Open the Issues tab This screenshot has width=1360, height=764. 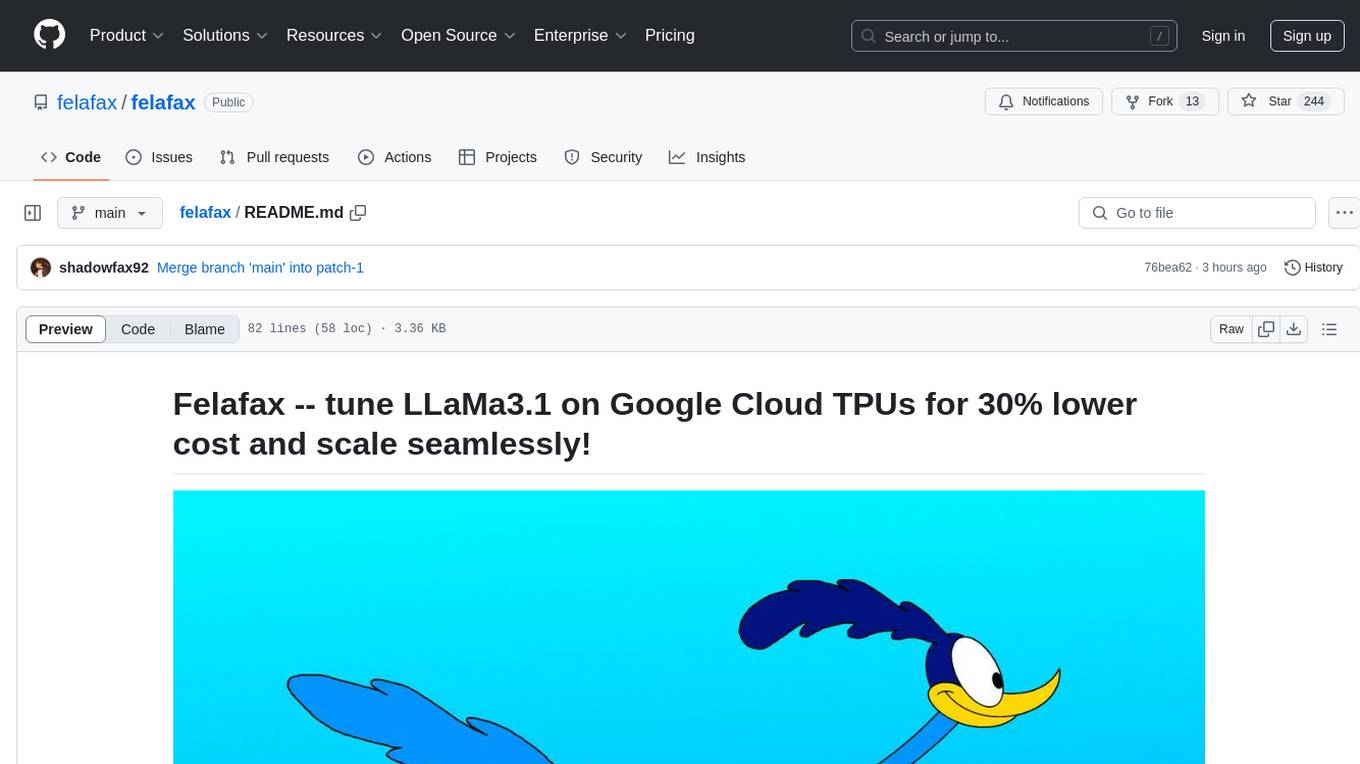(159, 157)
